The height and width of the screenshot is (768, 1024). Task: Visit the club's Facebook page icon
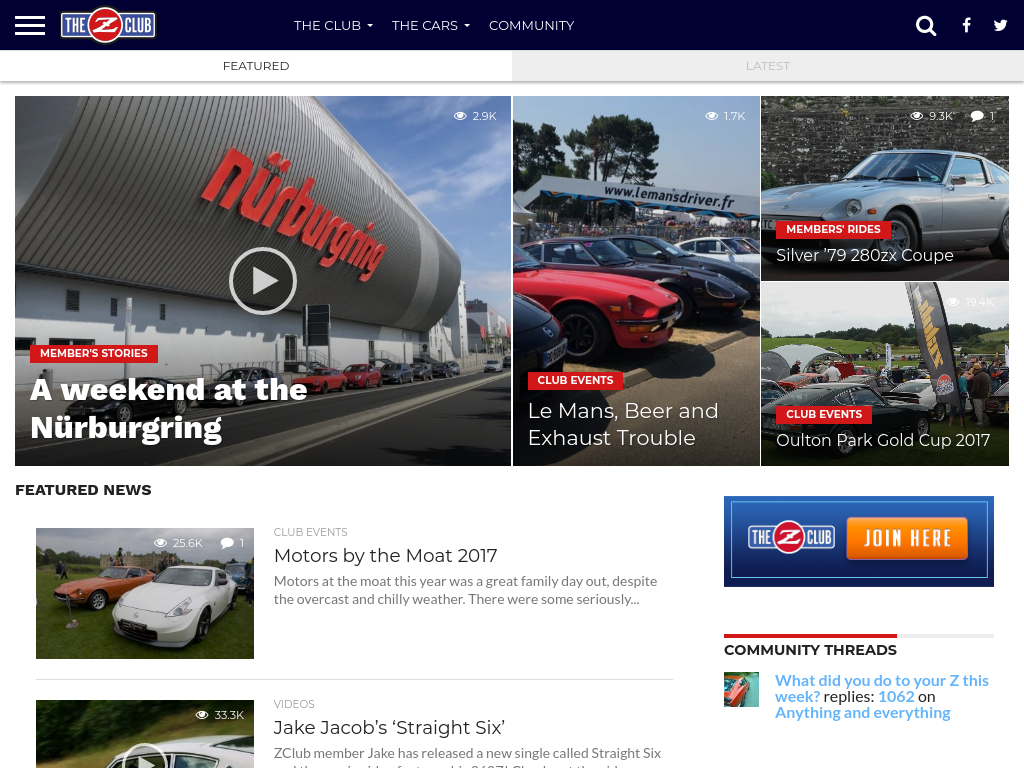point(967,25)
